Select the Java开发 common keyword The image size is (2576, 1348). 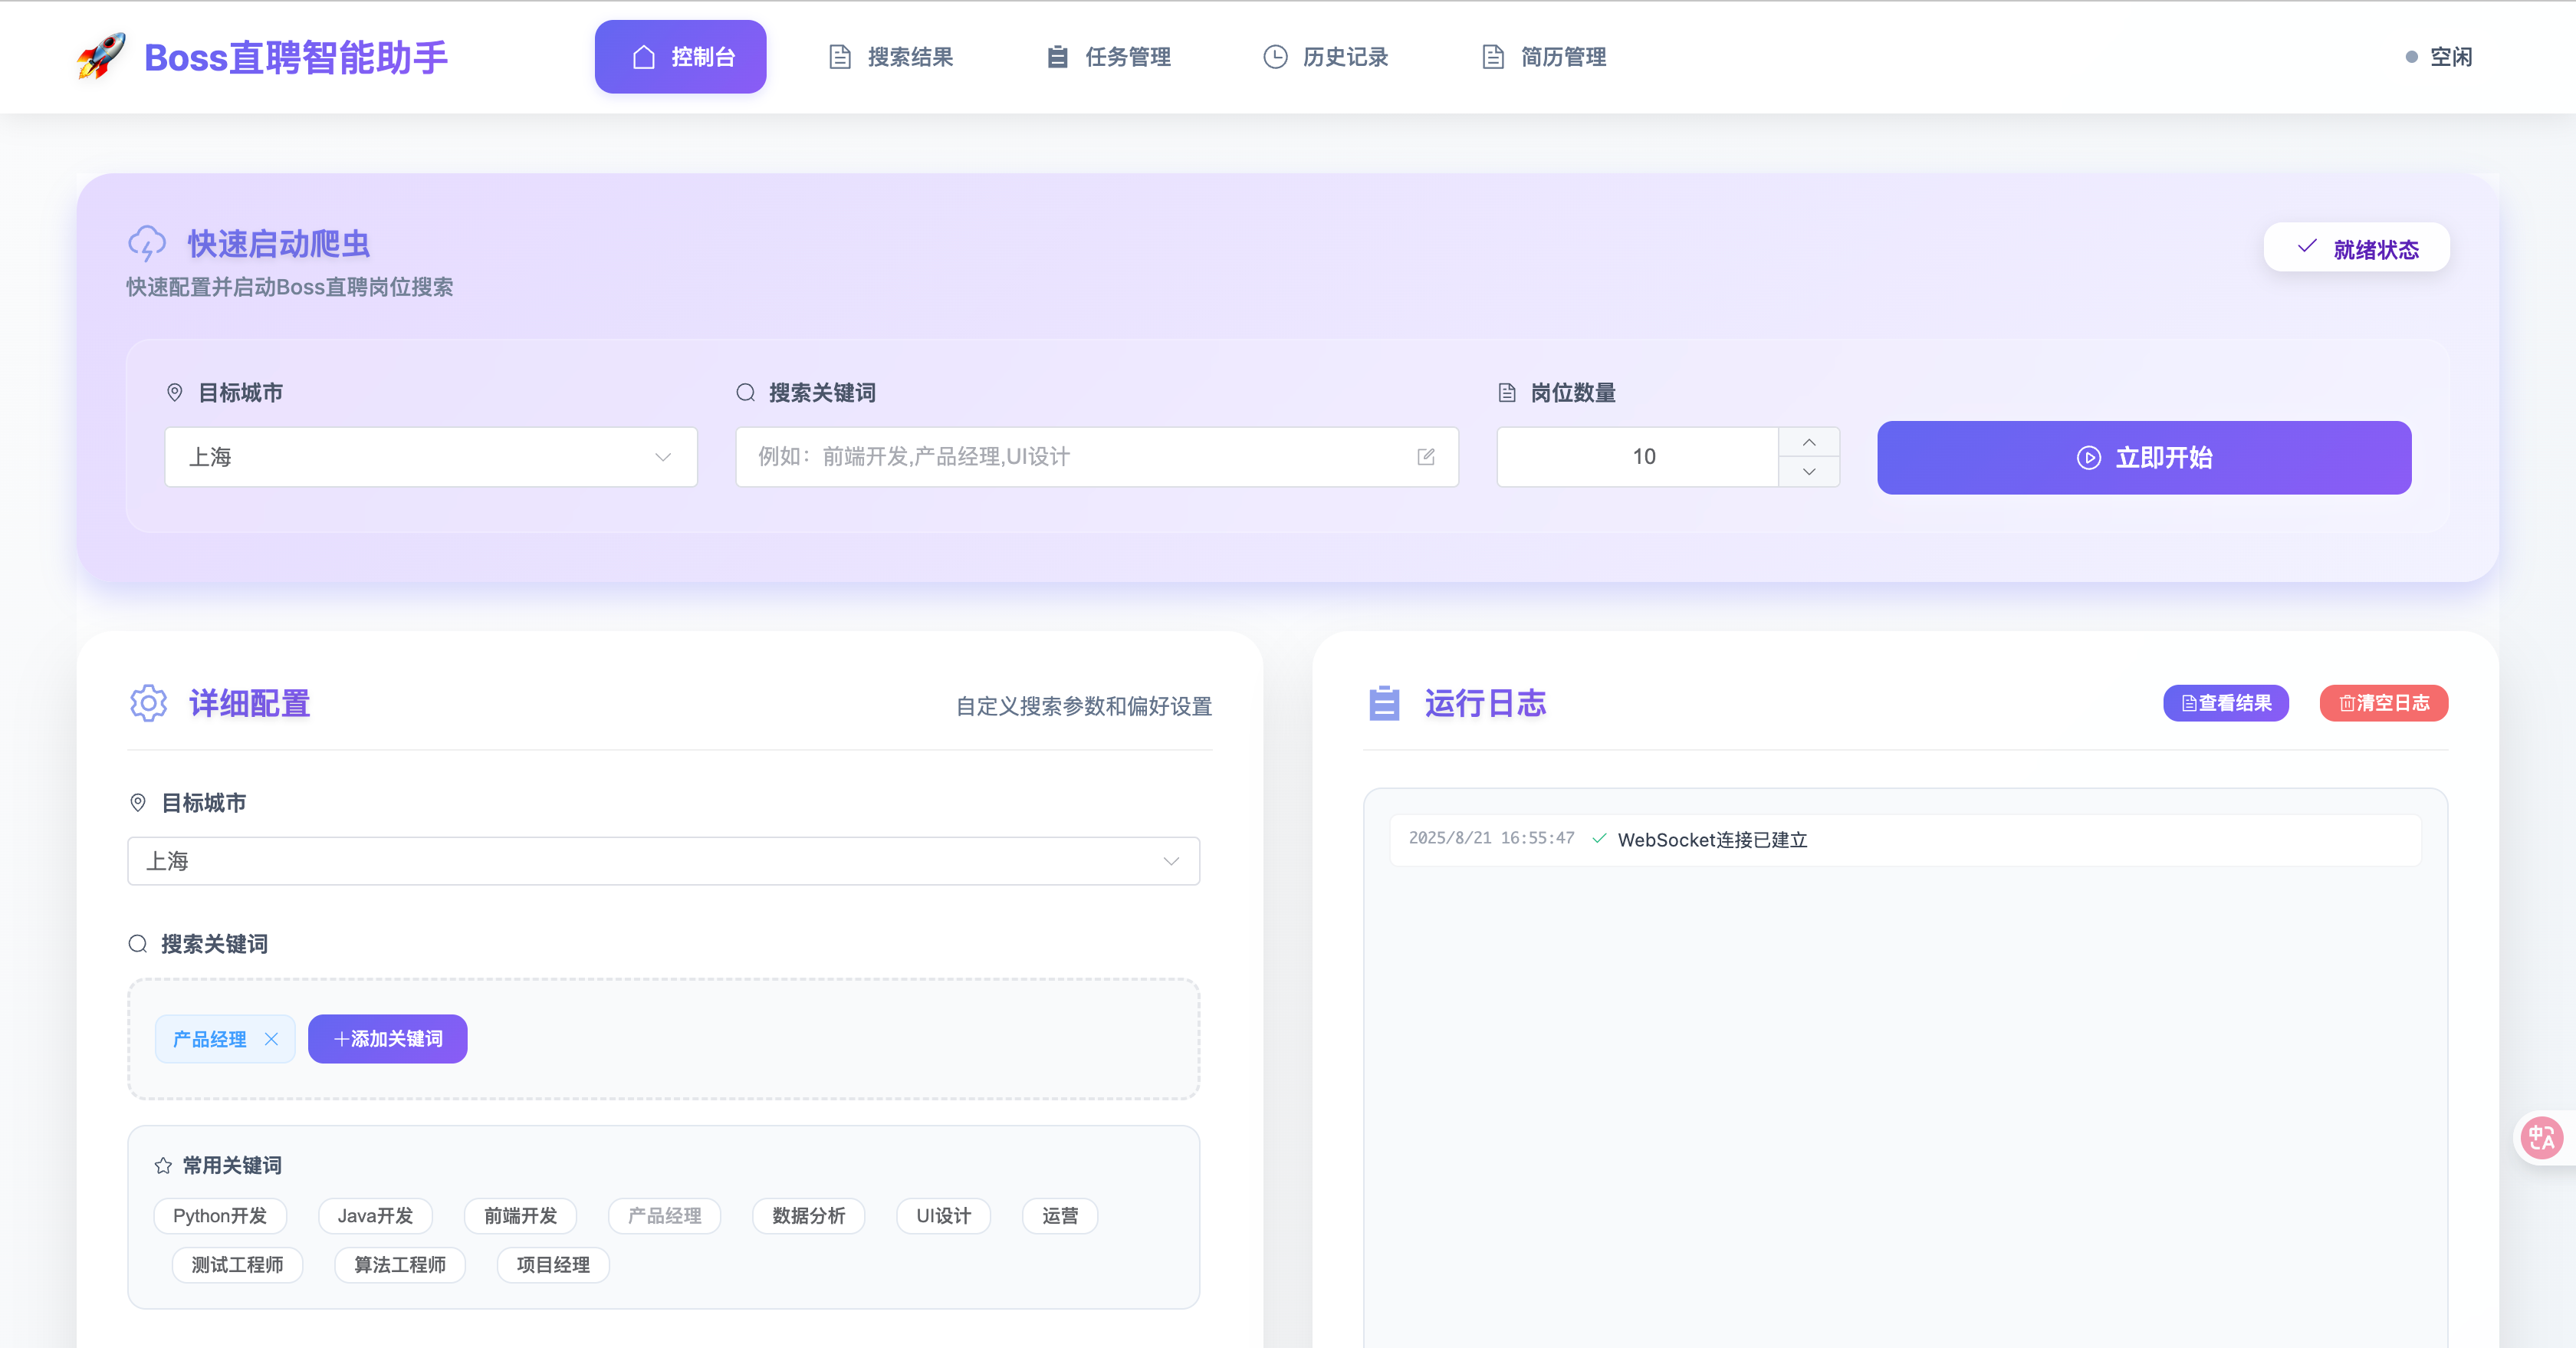pos(375,1216)
